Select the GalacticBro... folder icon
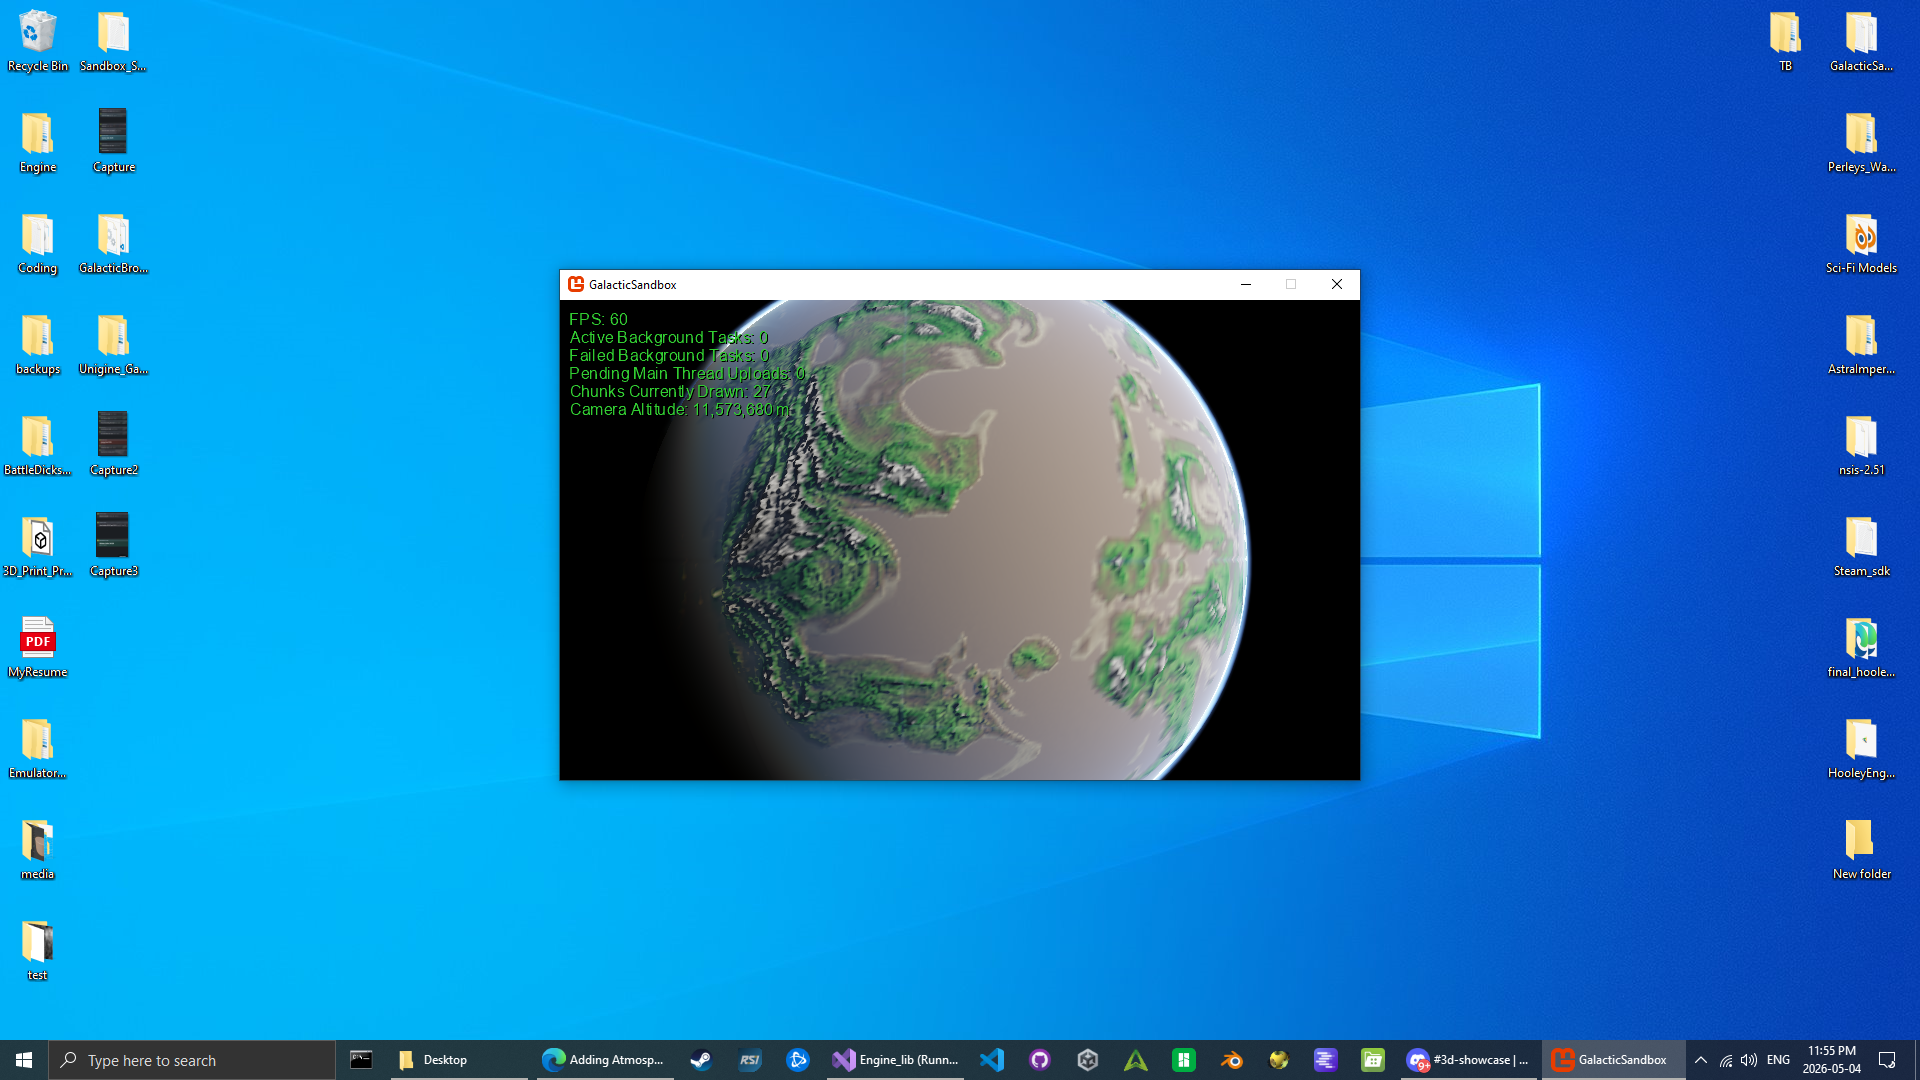1920x1080 pixels. 114,243
